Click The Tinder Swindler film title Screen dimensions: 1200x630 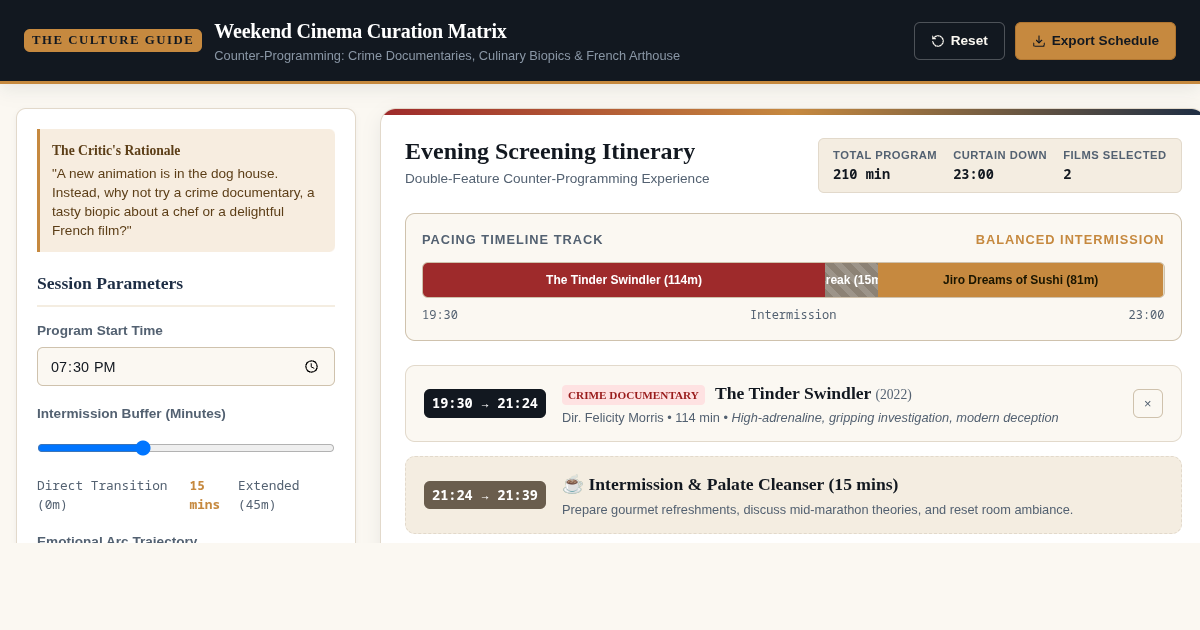(x=793, y=393)
